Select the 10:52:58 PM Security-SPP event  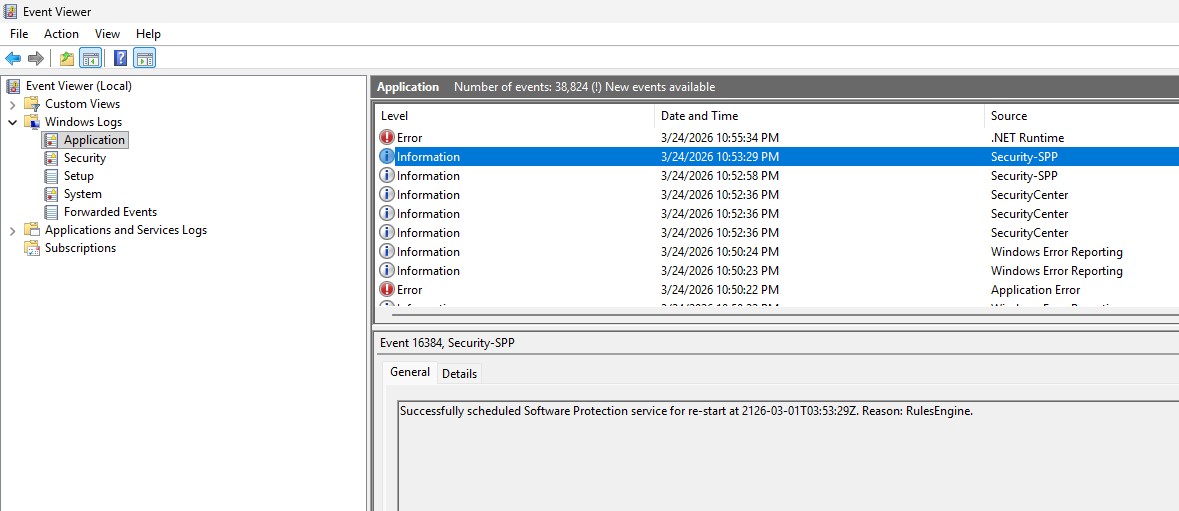pos(777,176)
